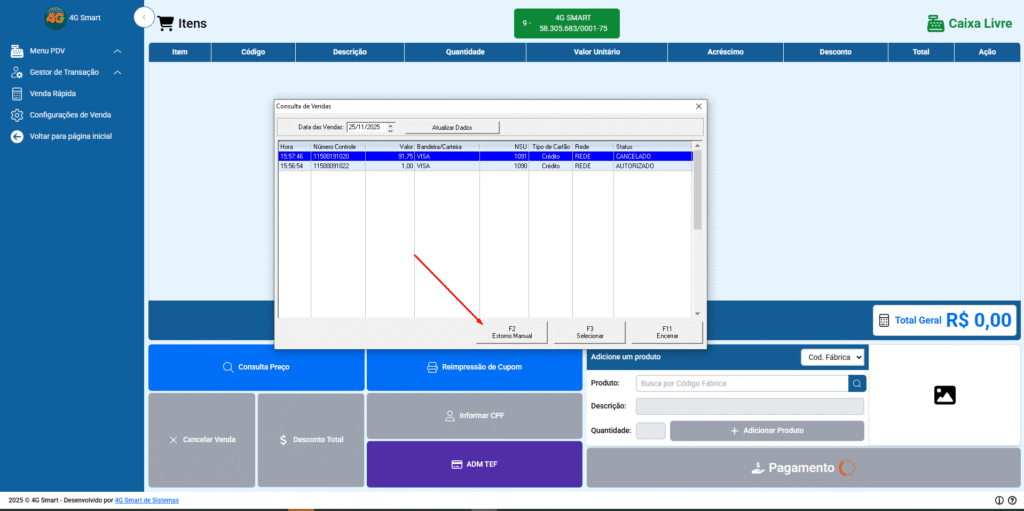Collapse the sidebar with the arrow circle
The image size is (1024, 511).
click(x=144, y=17)
